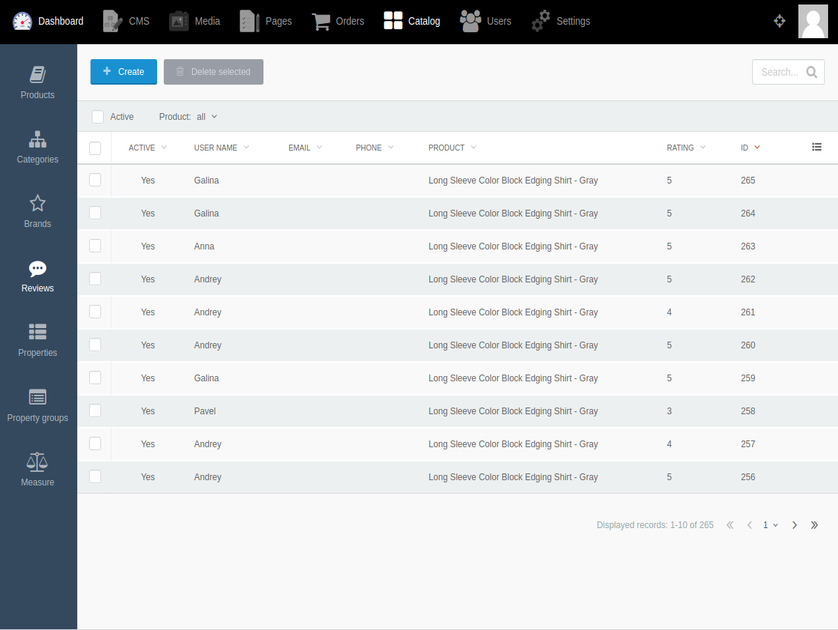Screen dimensions: 838x630
Task: Go to Properties list icon
Action: click(x=37, y=332)
